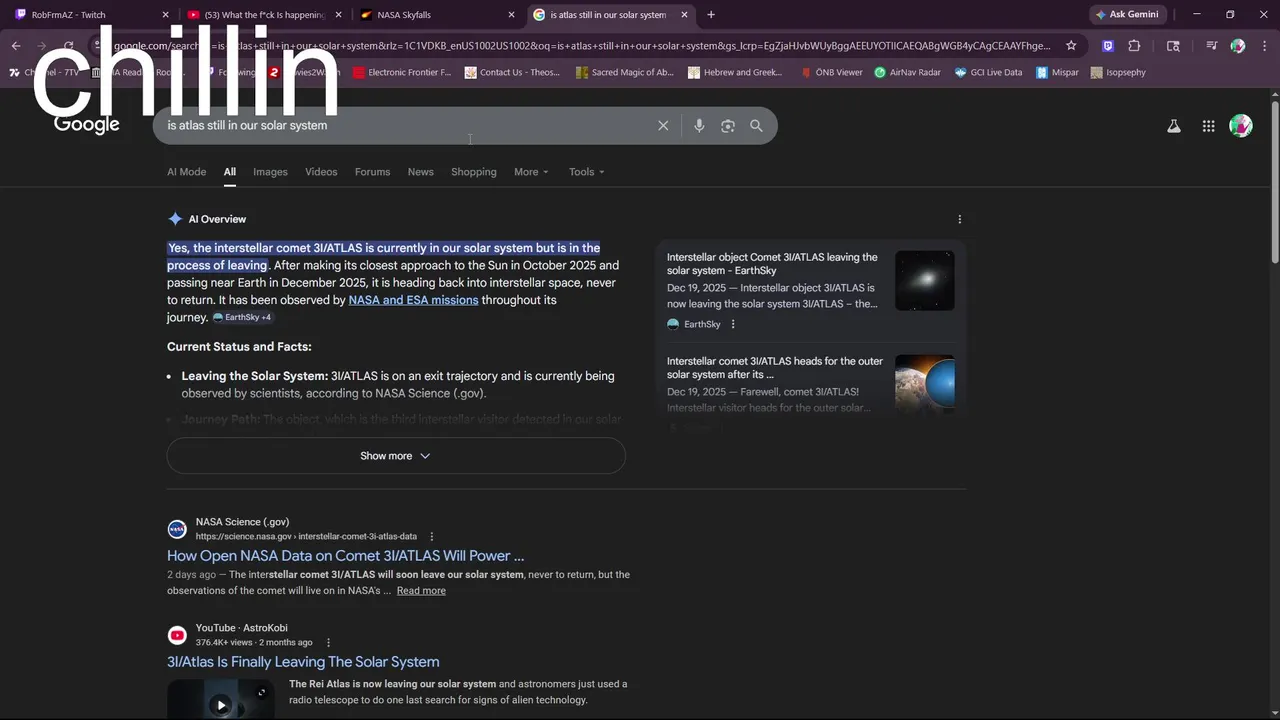Open a new tab with the plus button
This screenshot has height=720, width=1280.
711,15
